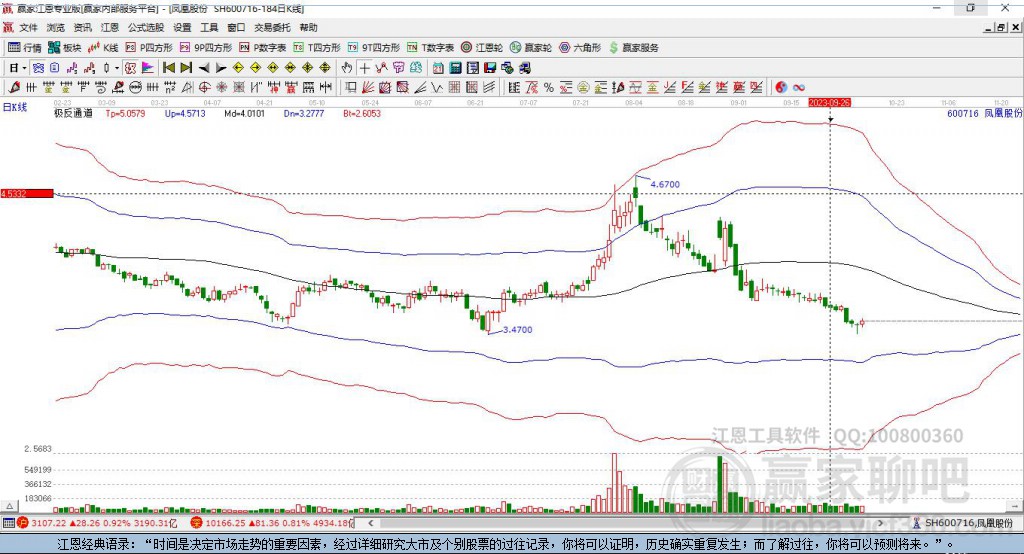The image size is (1024, 554).
Task: Select the hand pan tool
Action: pos(347,68)
